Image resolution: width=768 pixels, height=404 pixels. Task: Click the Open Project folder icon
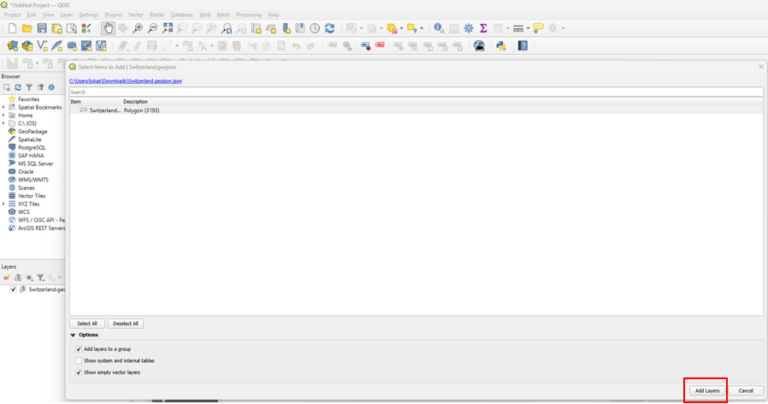[27, 28]
